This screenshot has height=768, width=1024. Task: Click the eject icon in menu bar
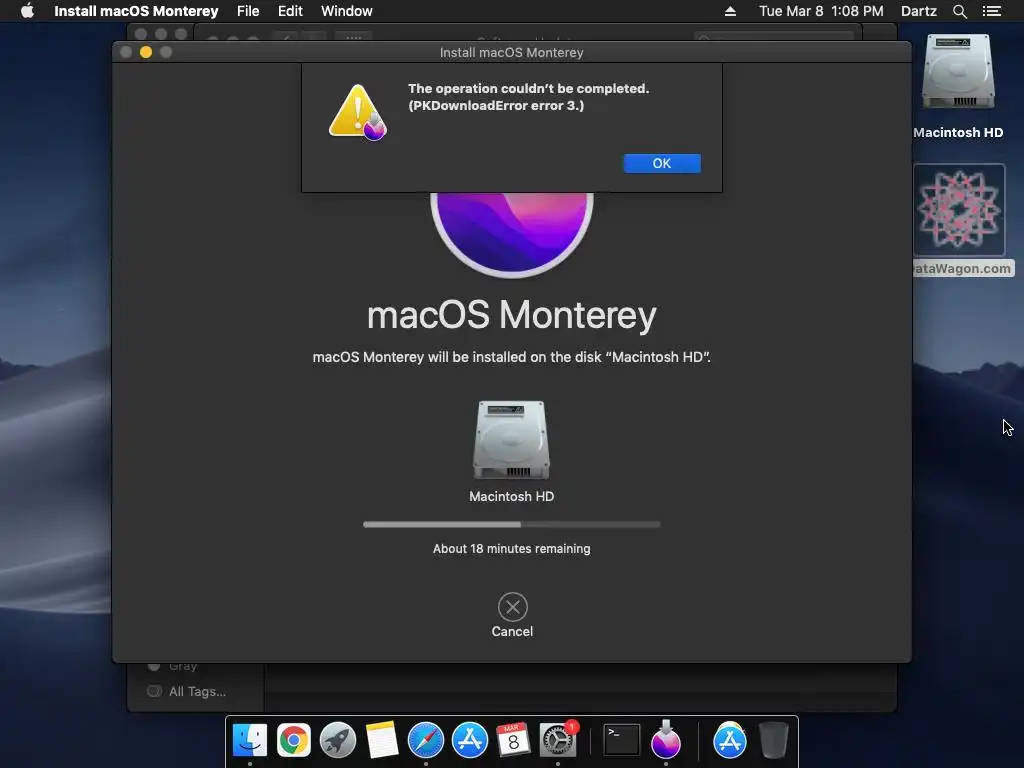730,11
